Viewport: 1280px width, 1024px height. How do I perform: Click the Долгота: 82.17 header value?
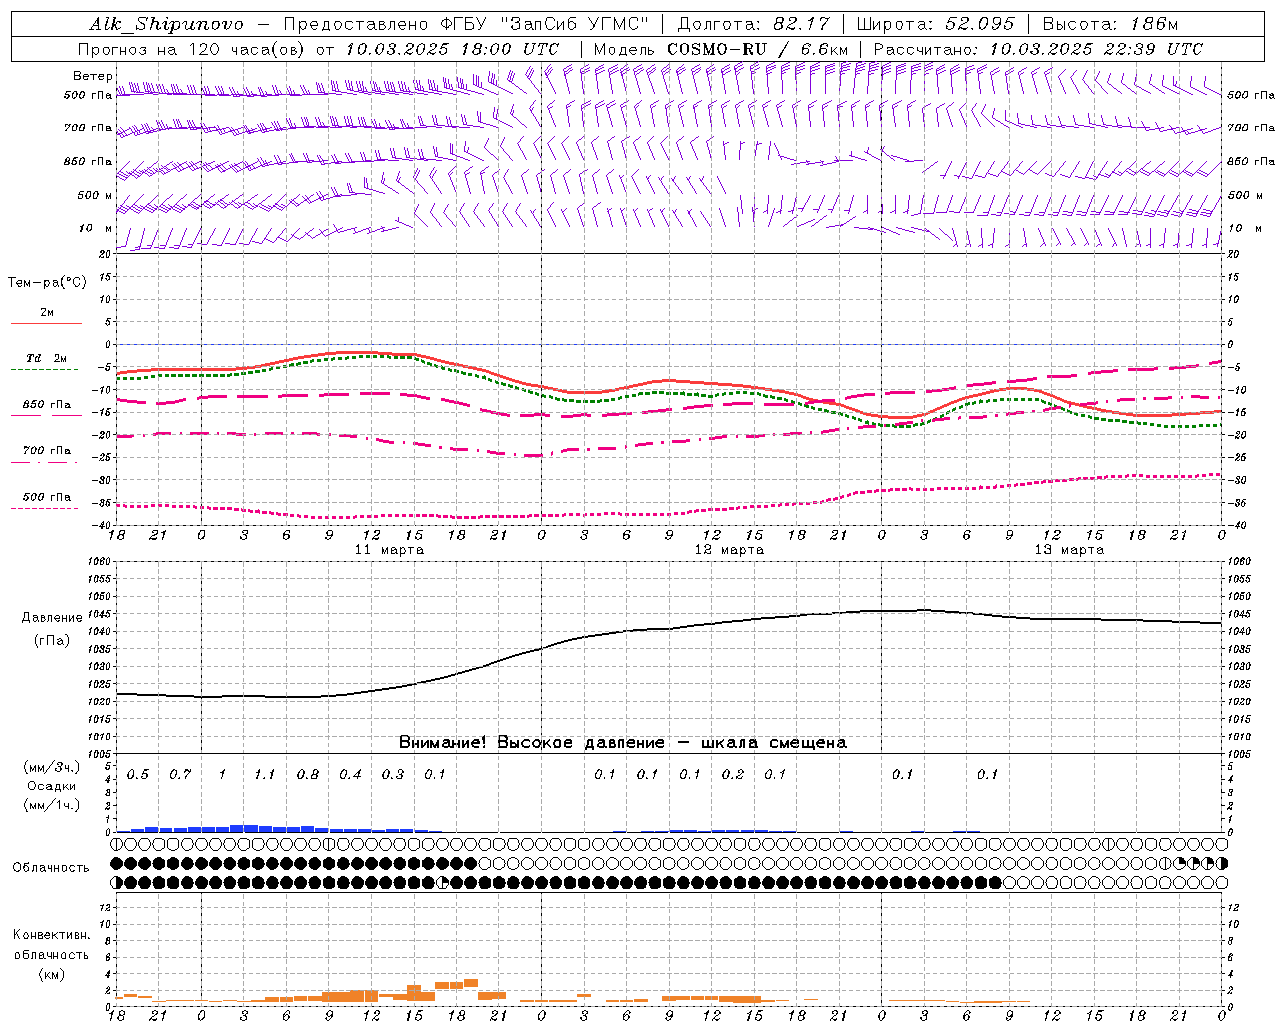tap(753, 24)
